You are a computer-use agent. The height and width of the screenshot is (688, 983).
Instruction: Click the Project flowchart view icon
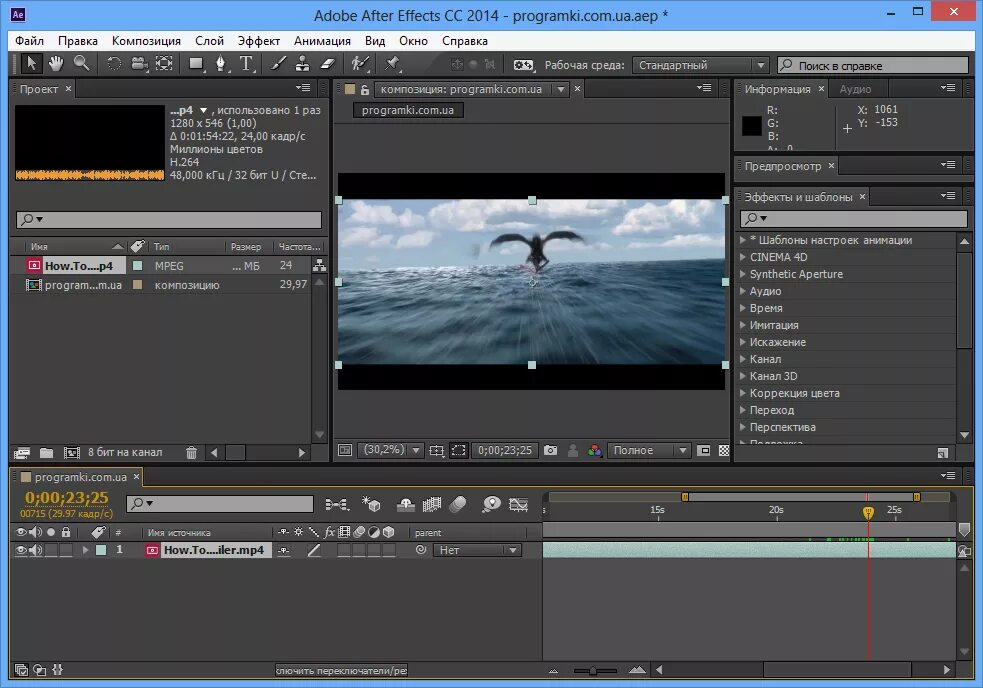pyautogui.click(x=319, y=265)
